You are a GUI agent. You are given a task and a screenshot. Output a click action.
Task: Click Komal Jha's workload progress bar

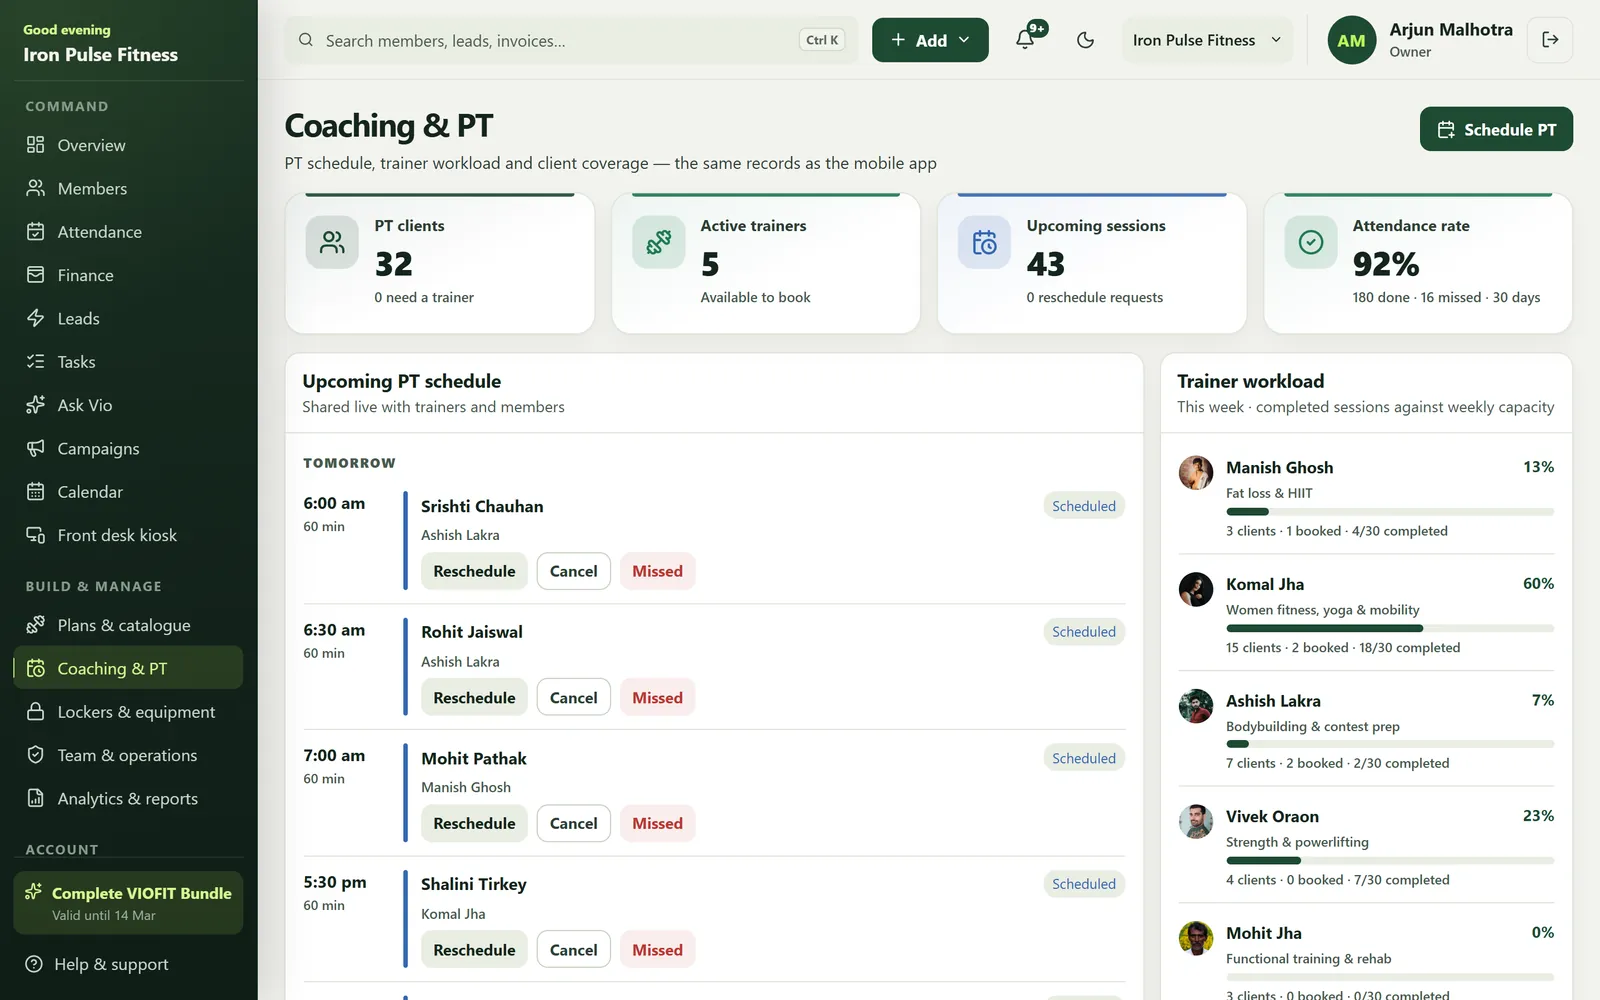click(x=1390, y=628)
